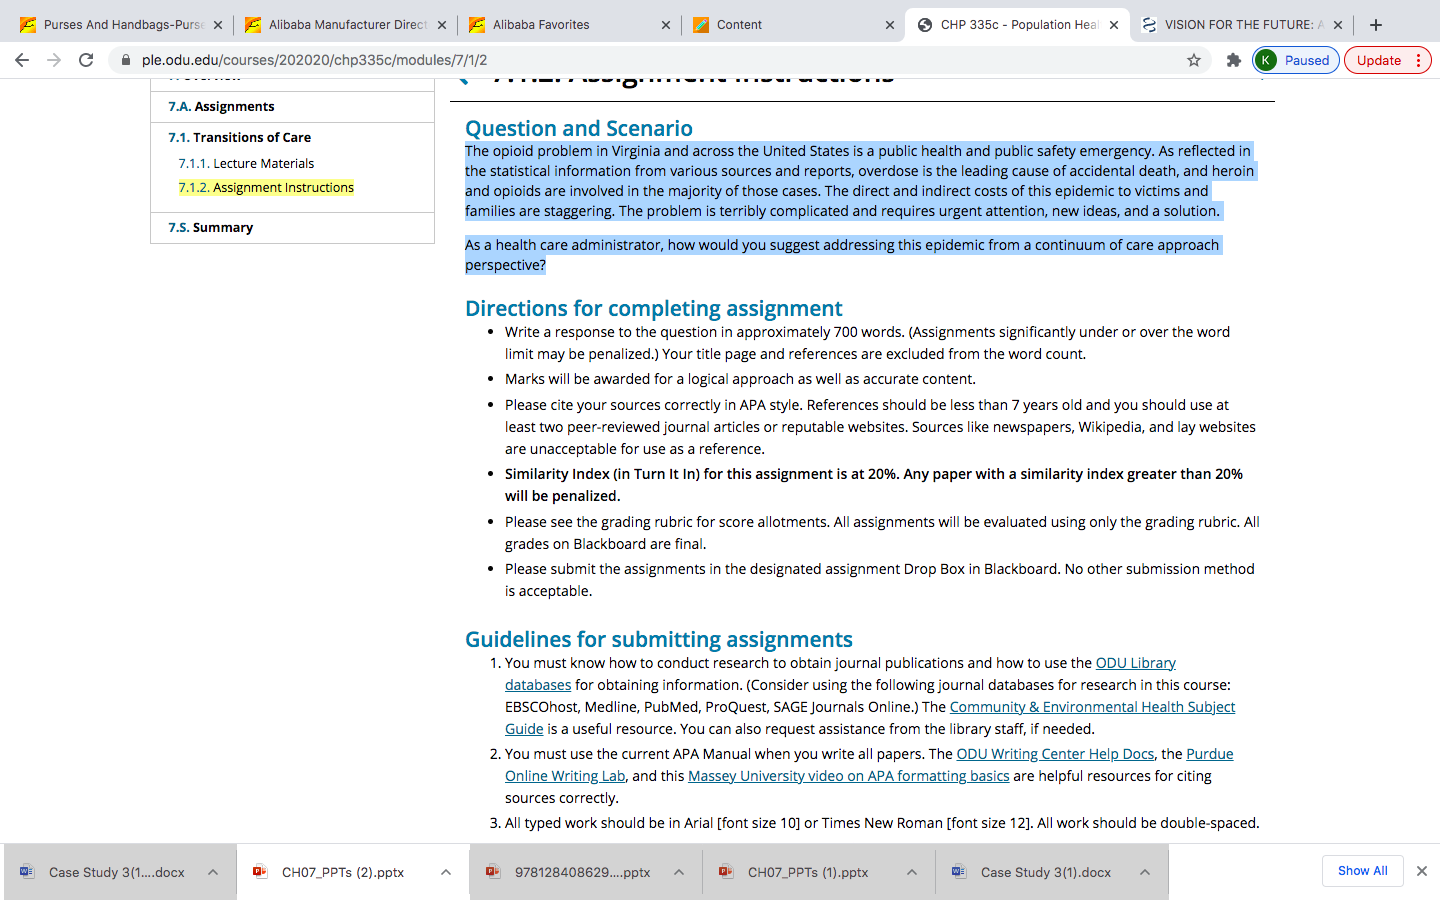Open the Extensions puzzle icon
This screenshot has width=1440, height=900.
(x=1233, y=60)
